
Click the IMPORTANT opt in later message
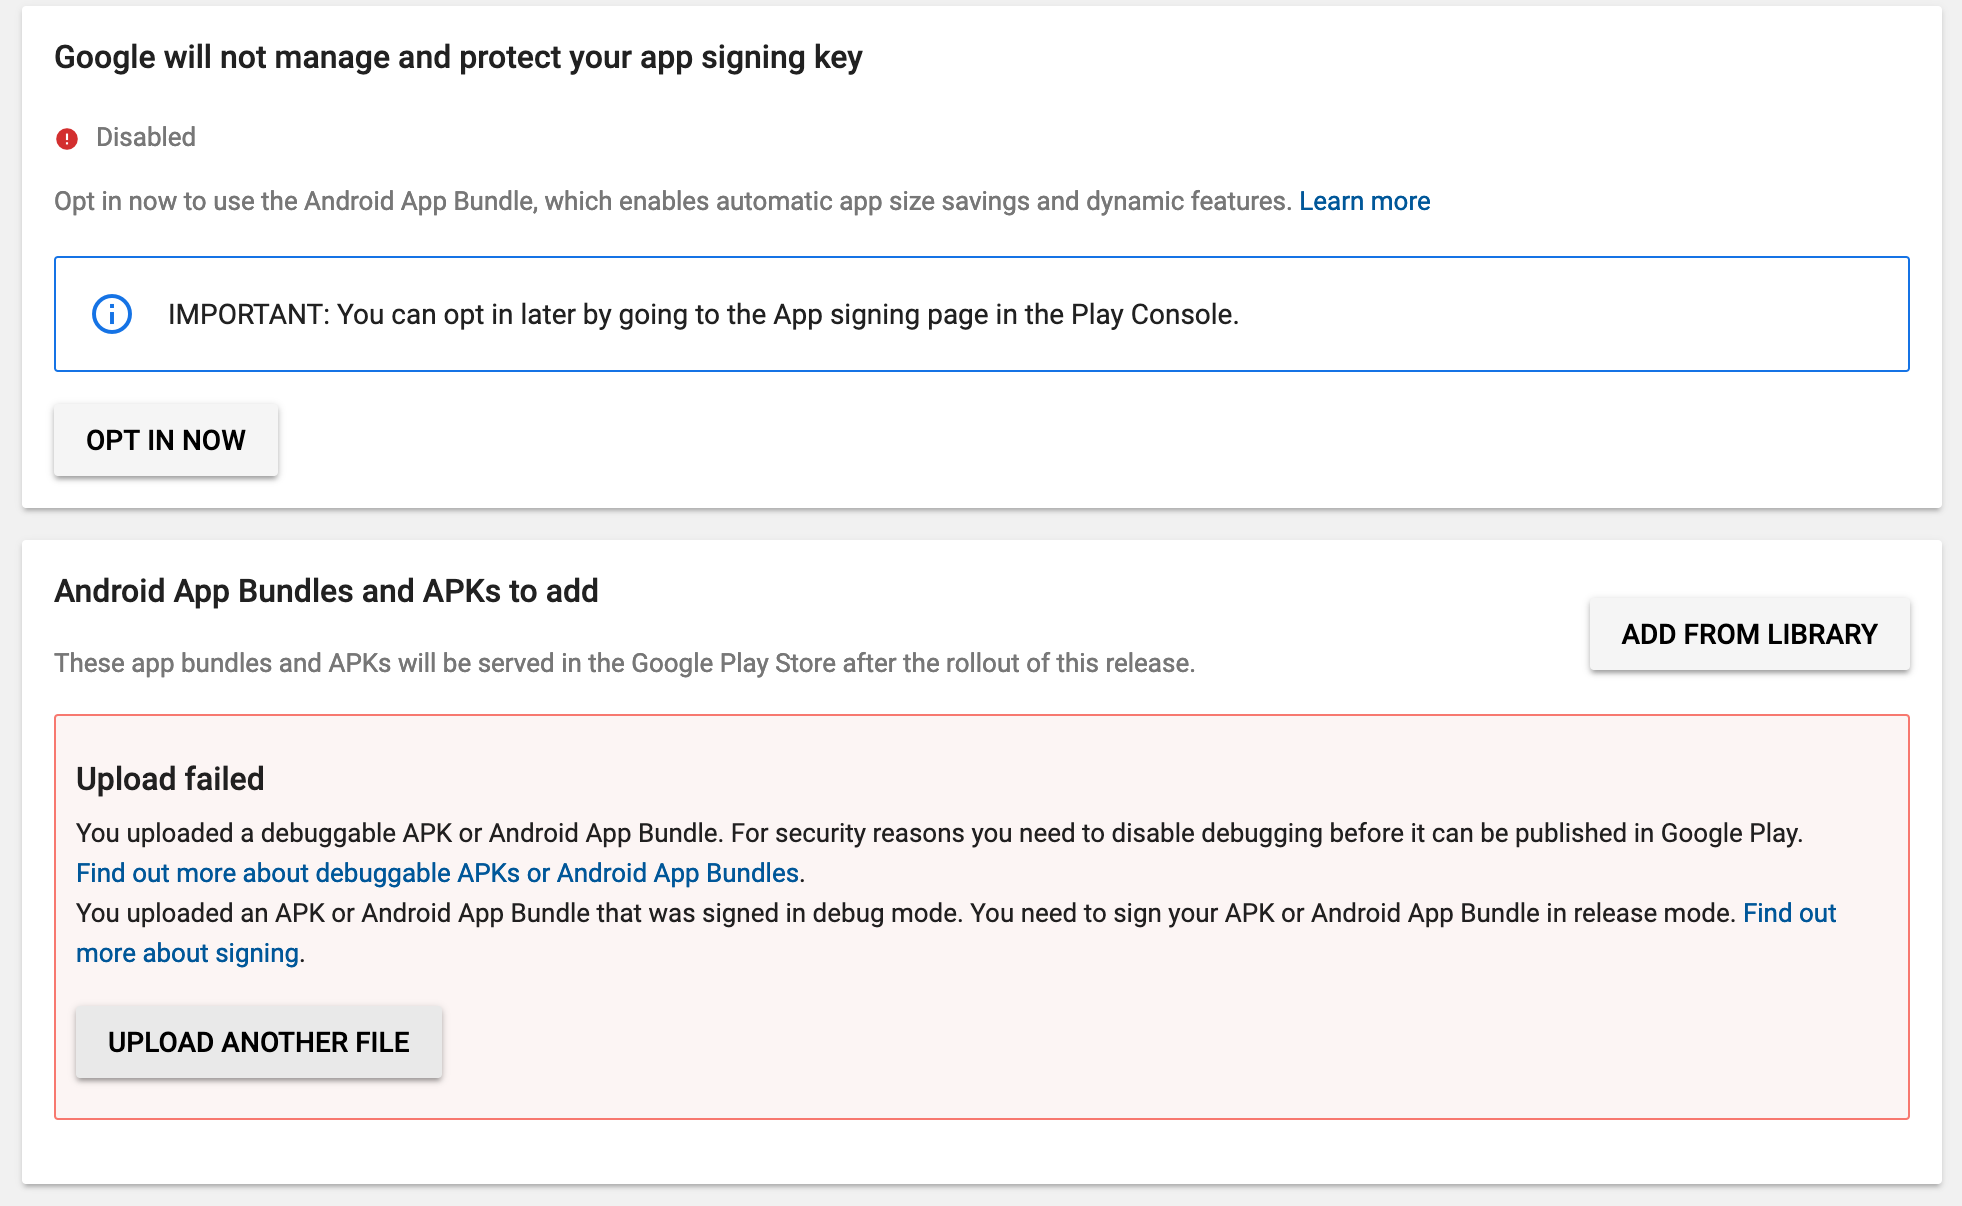point(703,314)
